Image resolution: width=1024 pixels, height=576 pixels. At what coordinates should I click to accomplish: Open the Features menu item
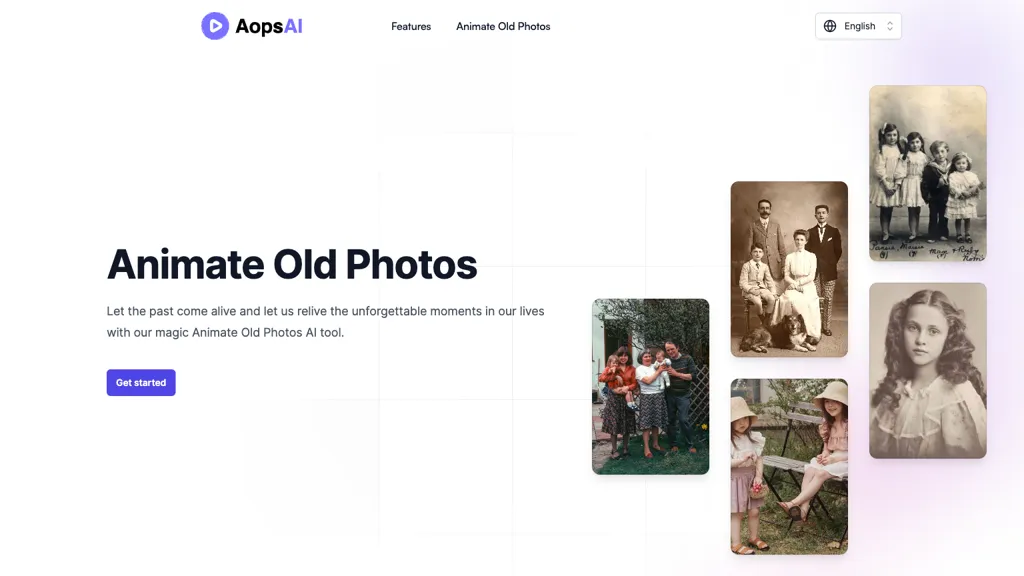[x=411, y=26]
